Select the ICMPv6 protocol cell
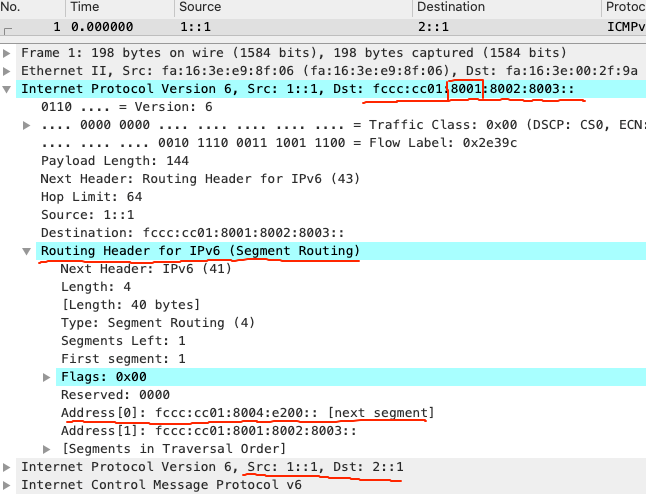The height and width of the screenshot is (501, 646). pos(626,27)
